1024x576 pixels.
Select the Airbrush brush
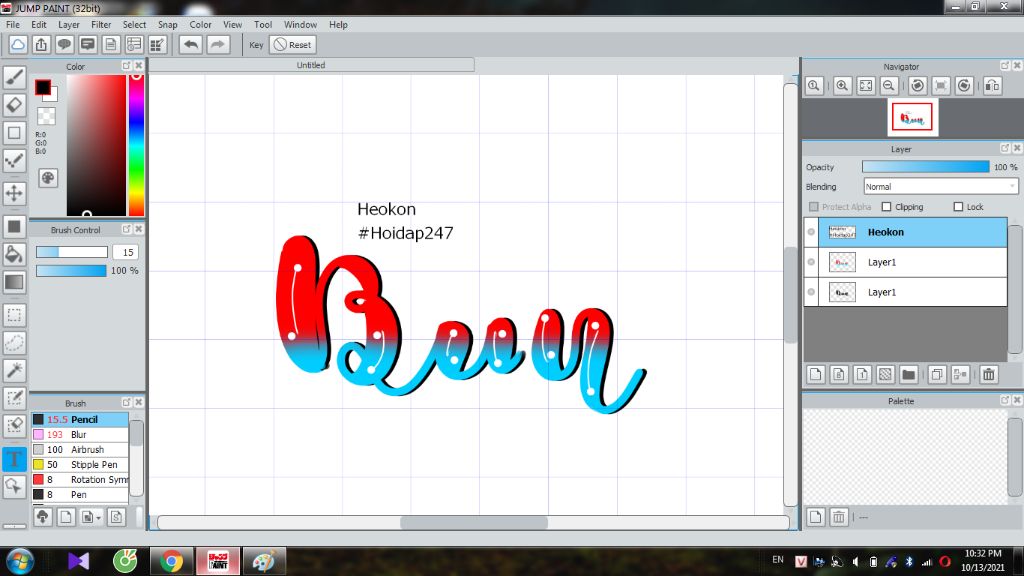click(x=80, y=449)
